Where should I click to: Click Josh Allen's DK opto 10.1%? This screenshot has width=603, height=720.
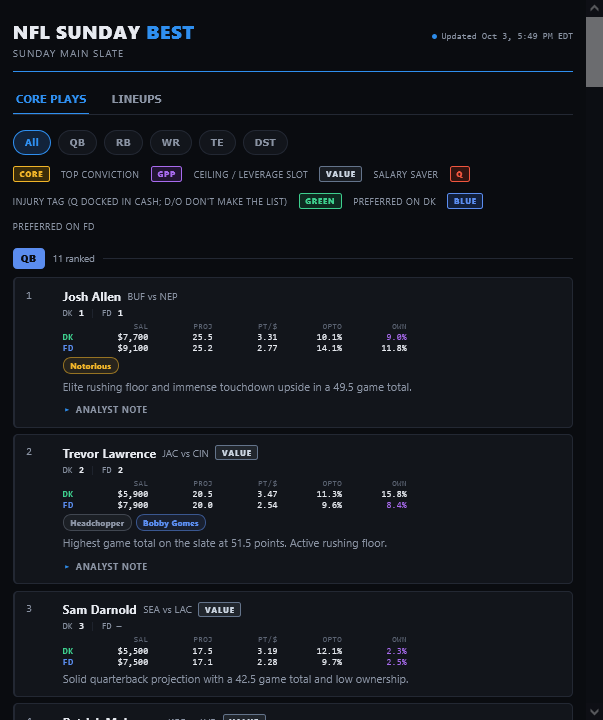click(x=329, y=337)
